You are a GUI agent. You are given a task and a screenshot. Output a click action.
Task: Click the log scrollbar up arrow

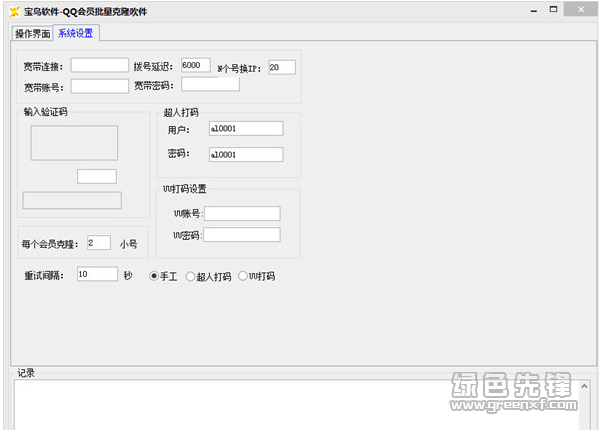(584, 386)
